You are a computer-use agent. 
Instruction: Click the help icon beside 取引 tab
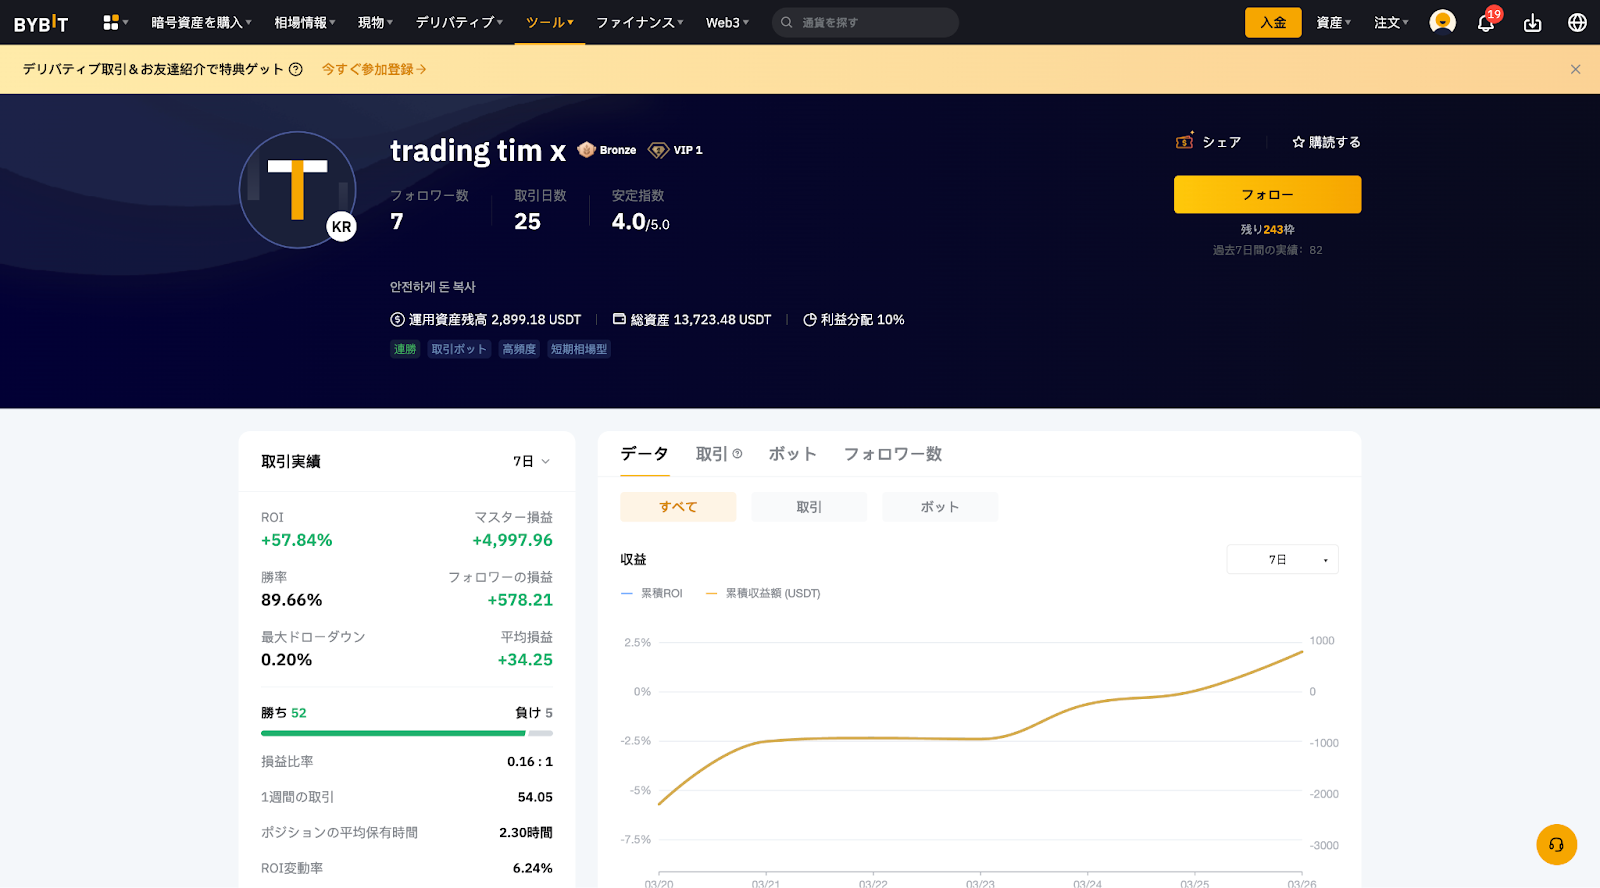(x=737, y=454)
